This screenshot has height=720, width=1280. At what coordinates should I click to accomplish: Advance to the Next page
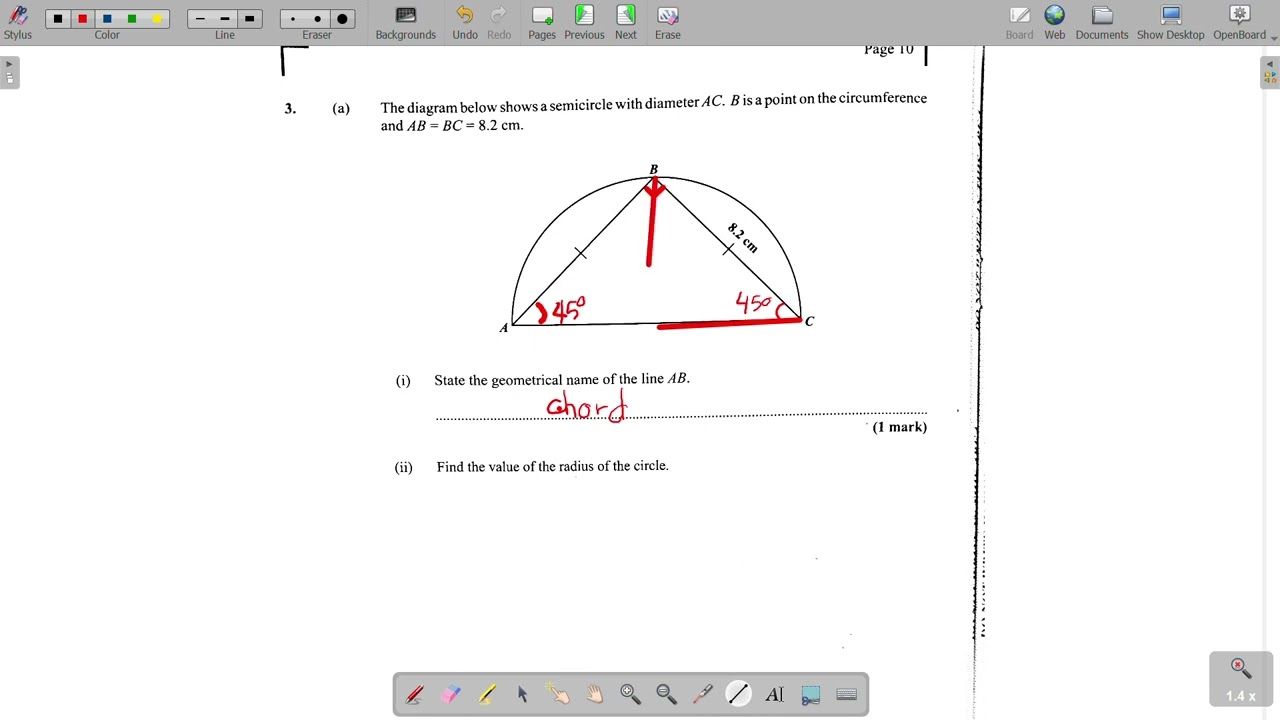point(626,23)
